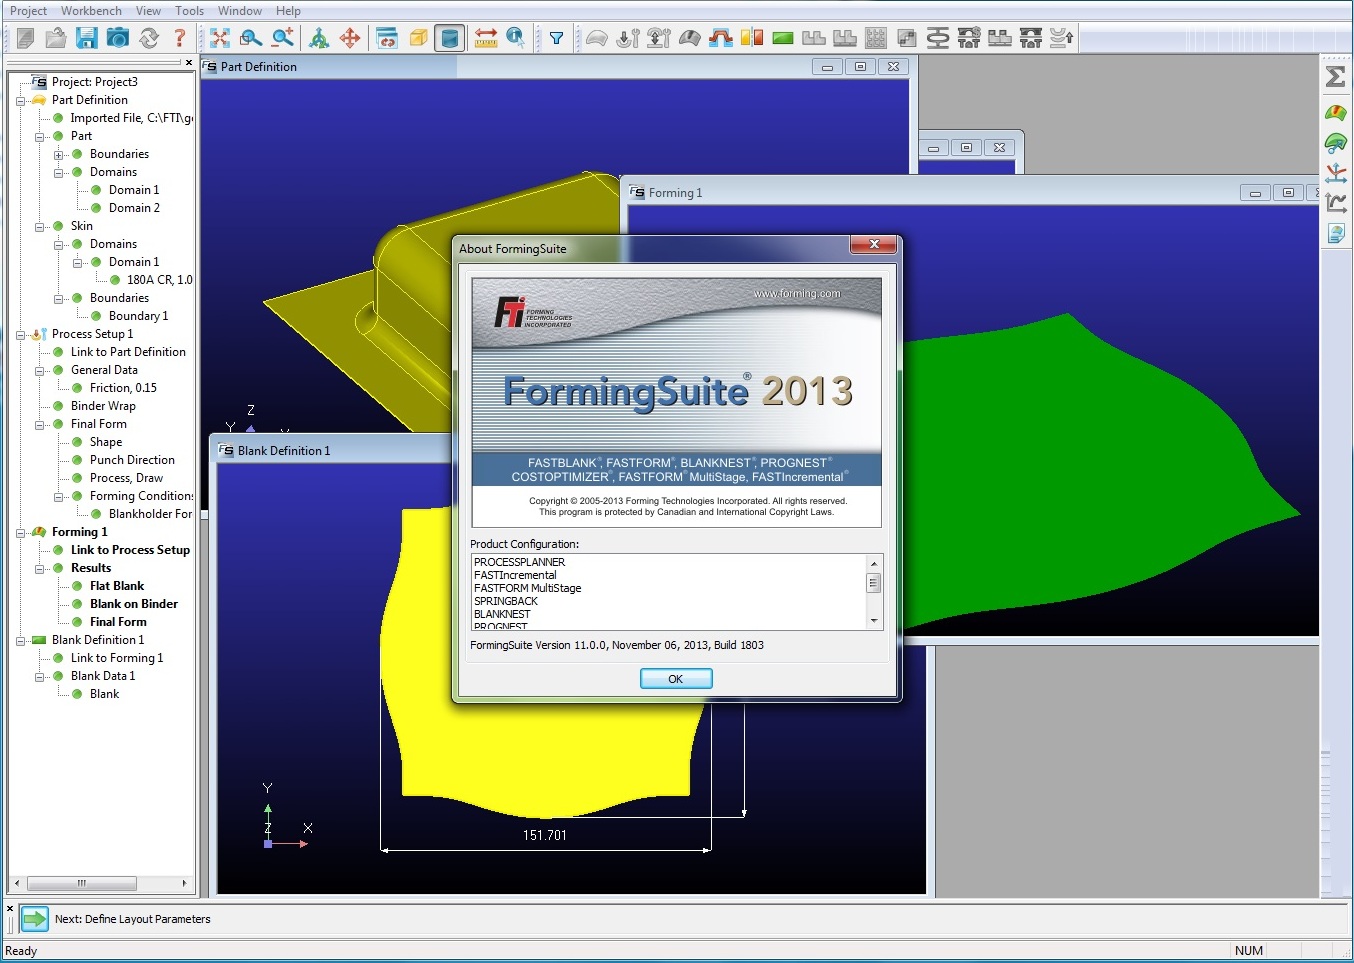Viewport: 1354px width, 963px height.
Task: Collapse the General Data node
Action: (x=40, y=370)
